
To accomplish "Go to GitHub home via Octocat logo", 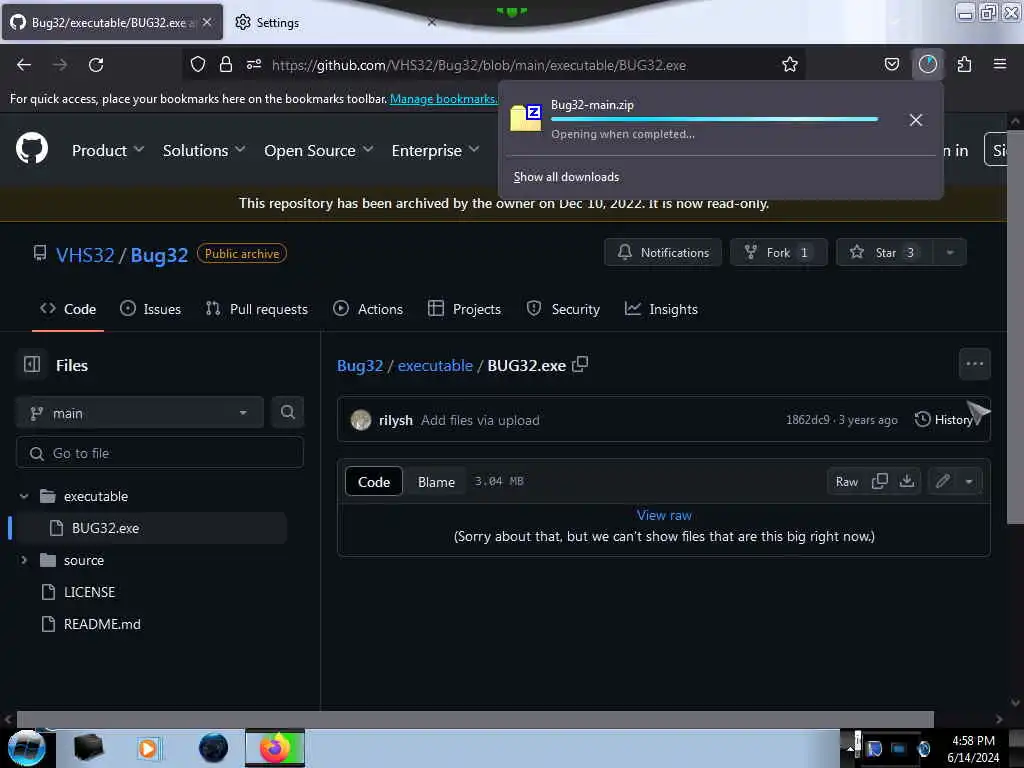I will click(32, 149).
